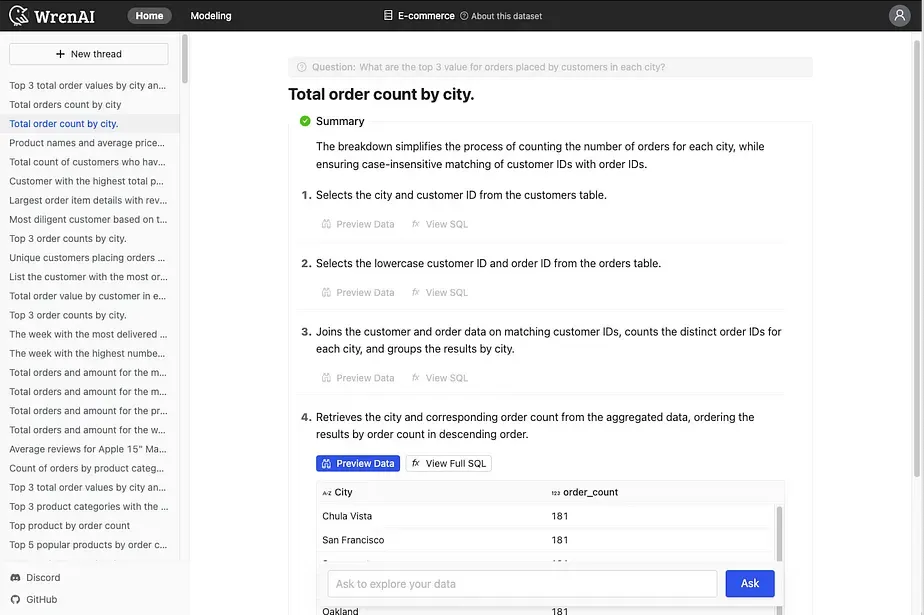Click the About this dataset info icon
This screenshot has width=924, height=615.
(464, 16)
